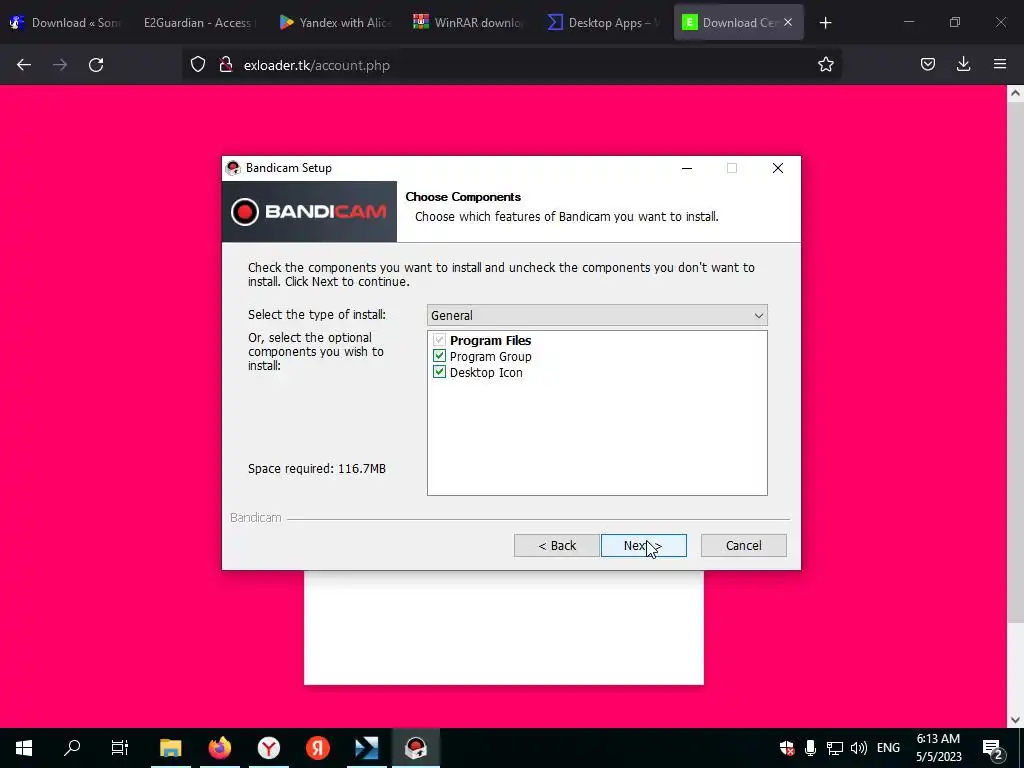Open Windows Security tray icon
Screen dimensions: 1024x768
787,748
